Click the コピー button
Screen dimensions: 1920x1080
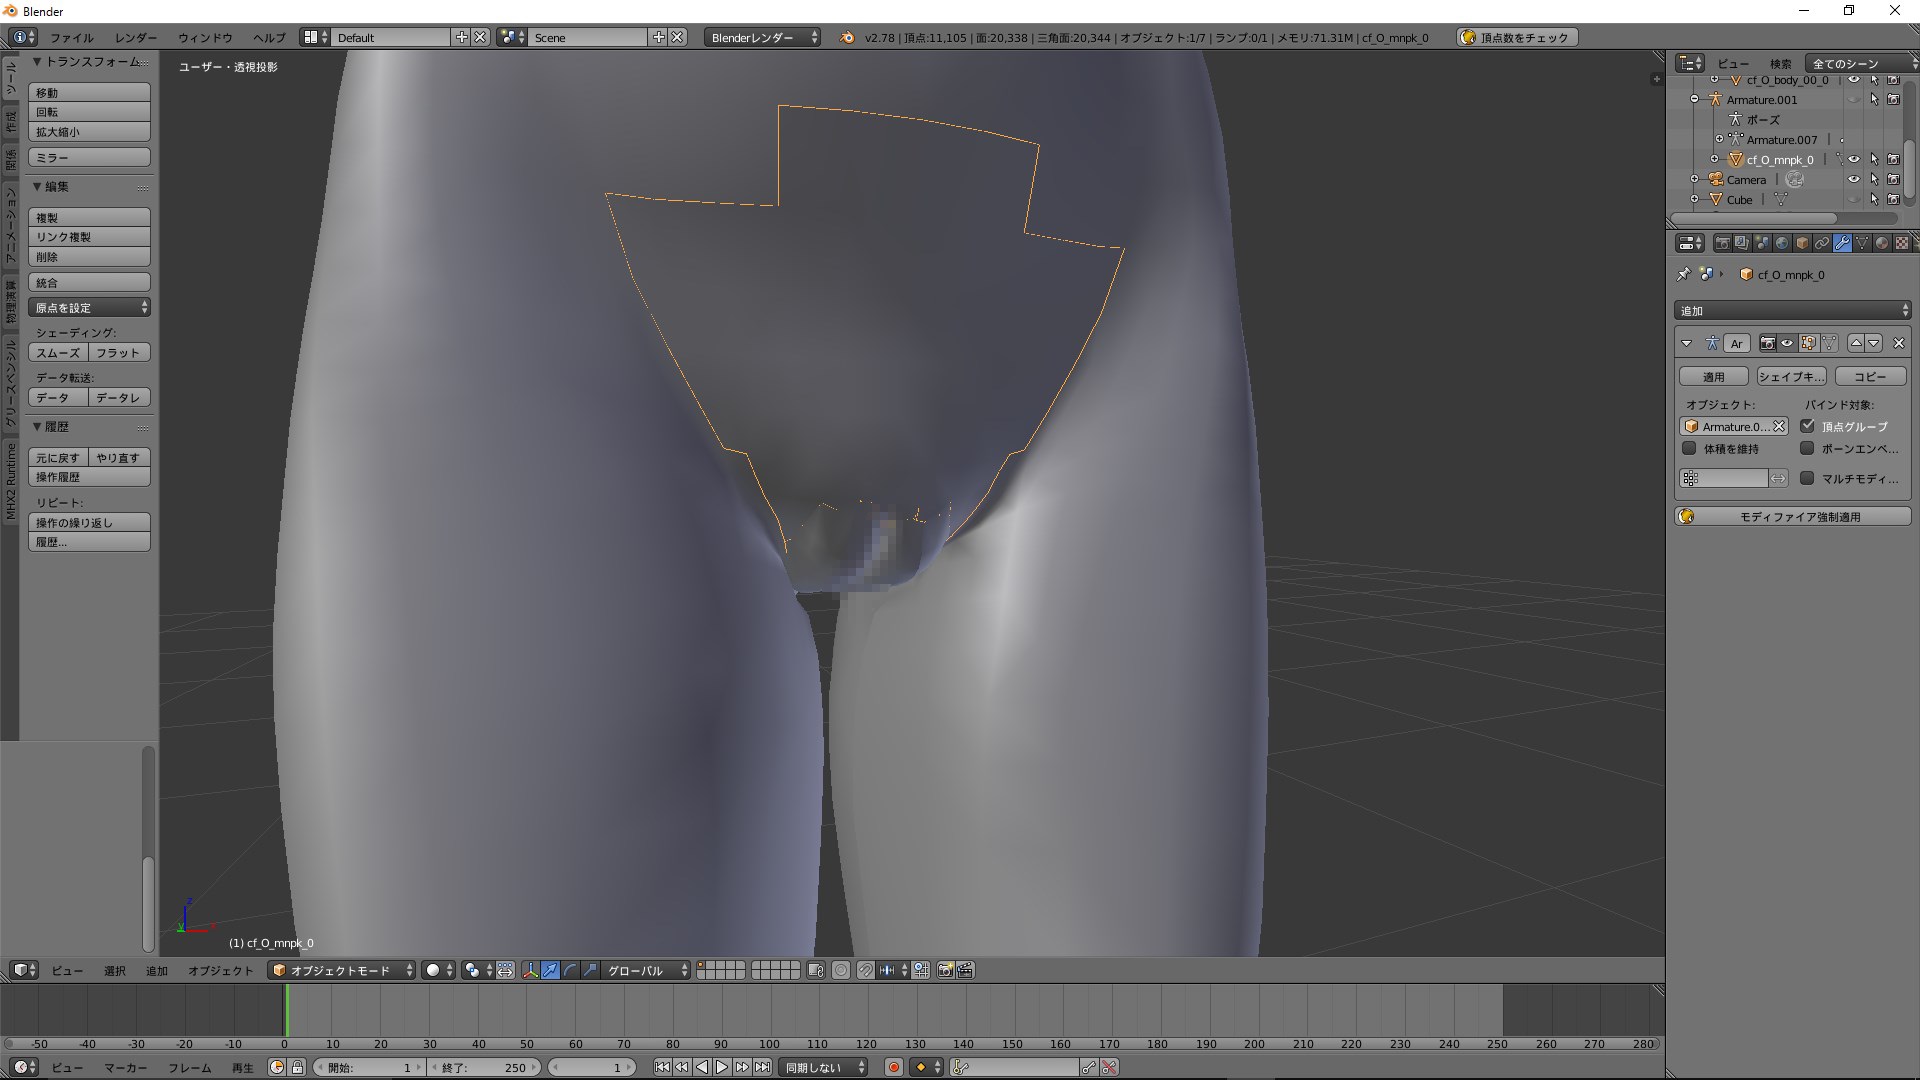pyautogui.click(x=1869, y=376)
